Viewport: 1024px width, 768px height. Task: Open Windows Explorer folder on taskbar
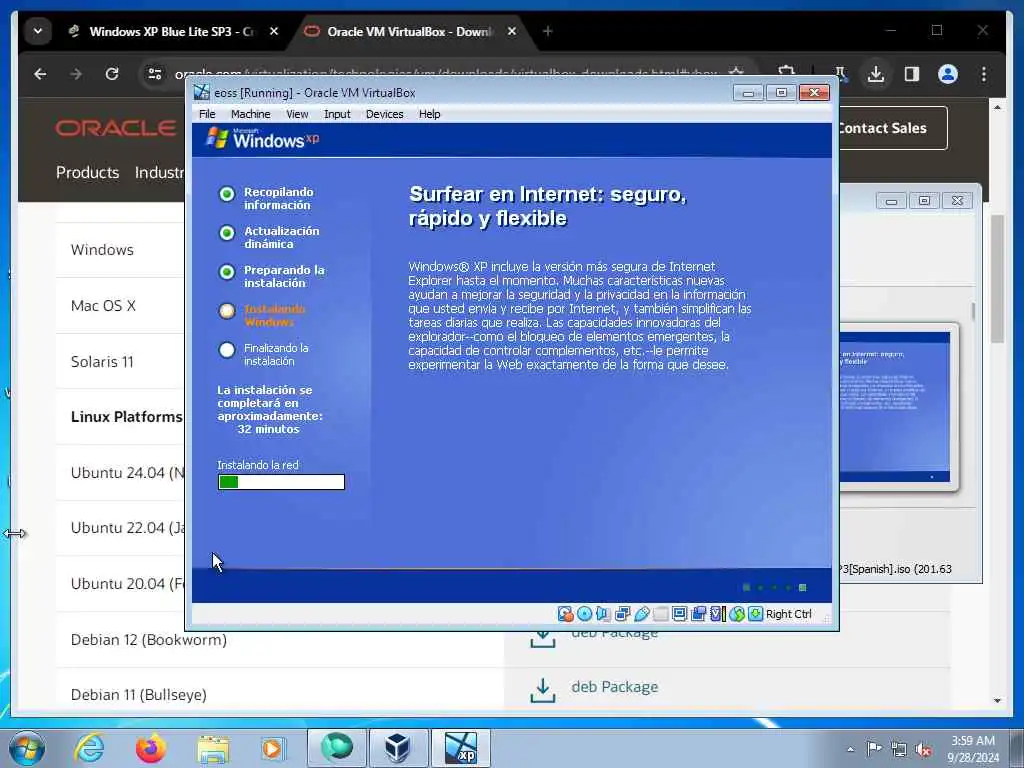click(x=213, y=748)
